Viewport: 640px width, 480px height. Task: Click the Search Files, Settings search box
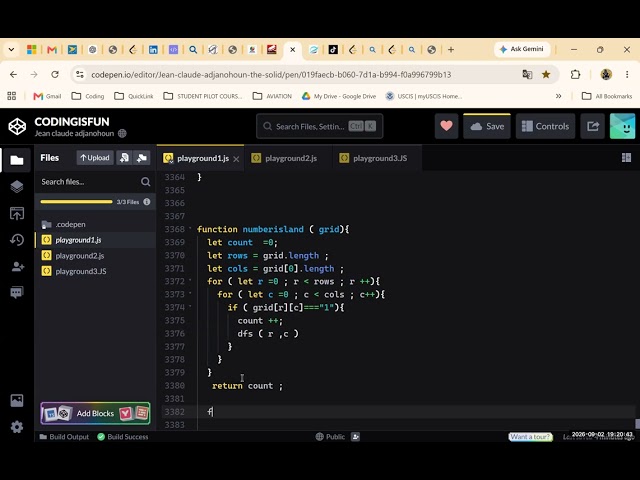click(x=320, y=126)
